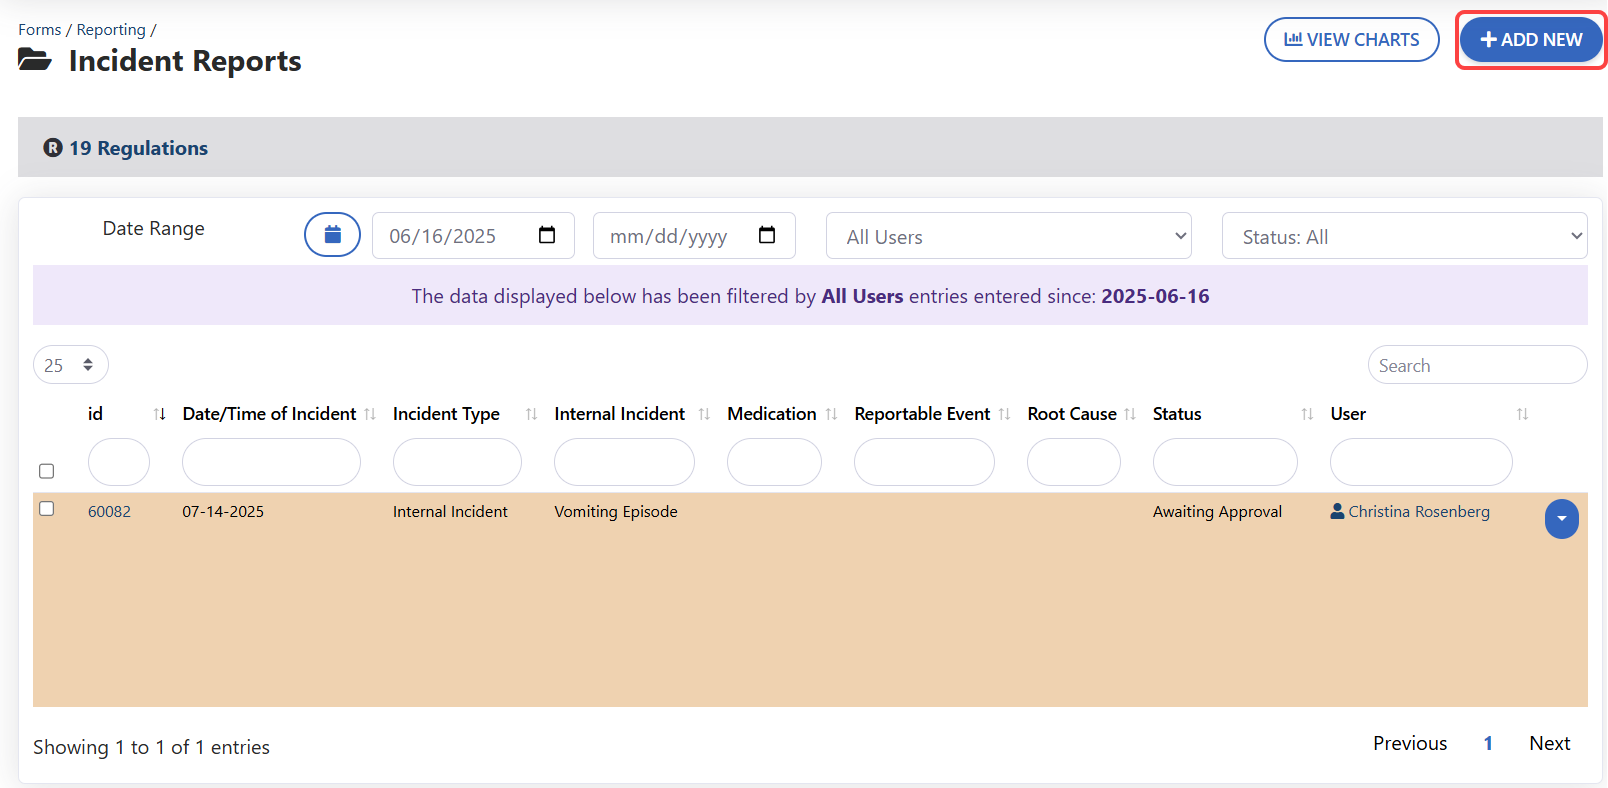Sort the Status column
Image resolution: width=1608 pixels, height=788 pixels.
[1307, 414]
